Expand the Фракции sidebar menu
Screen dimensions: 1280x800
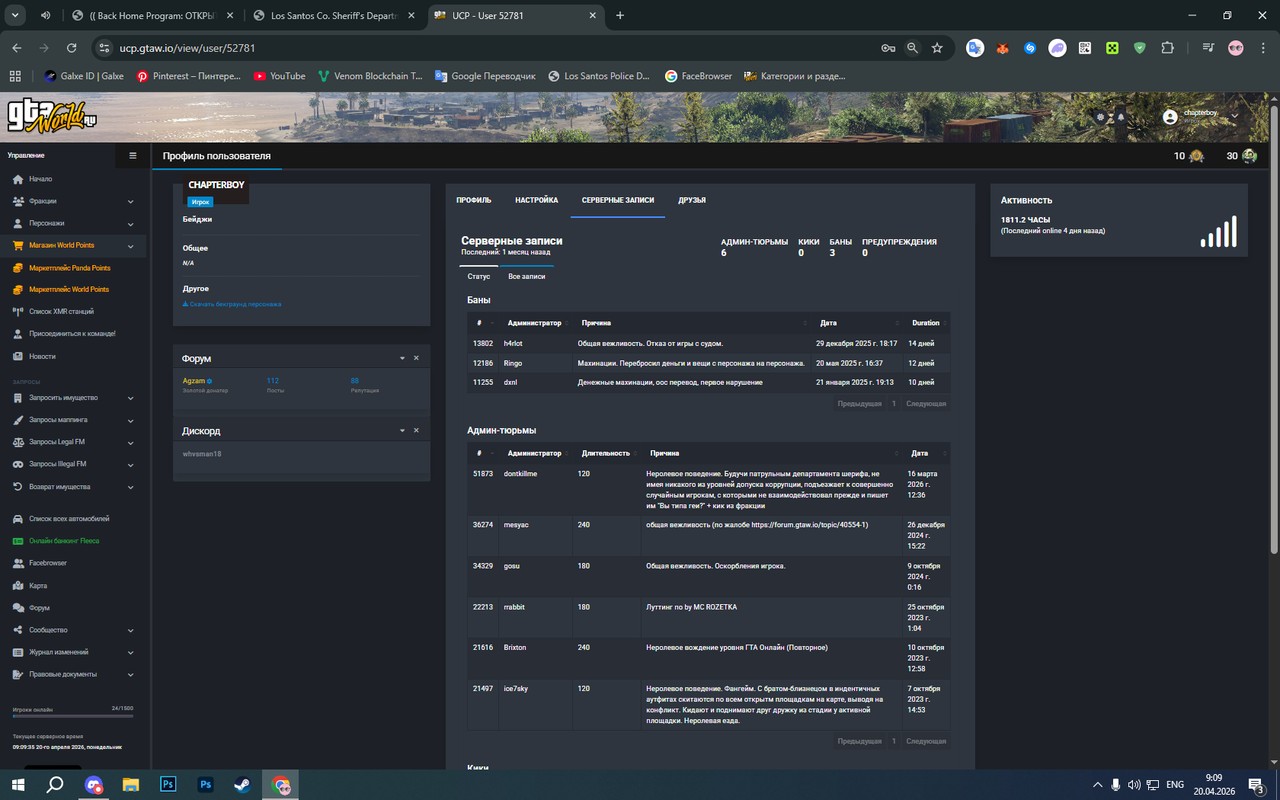pyautogui.click(x=131, y=201)
